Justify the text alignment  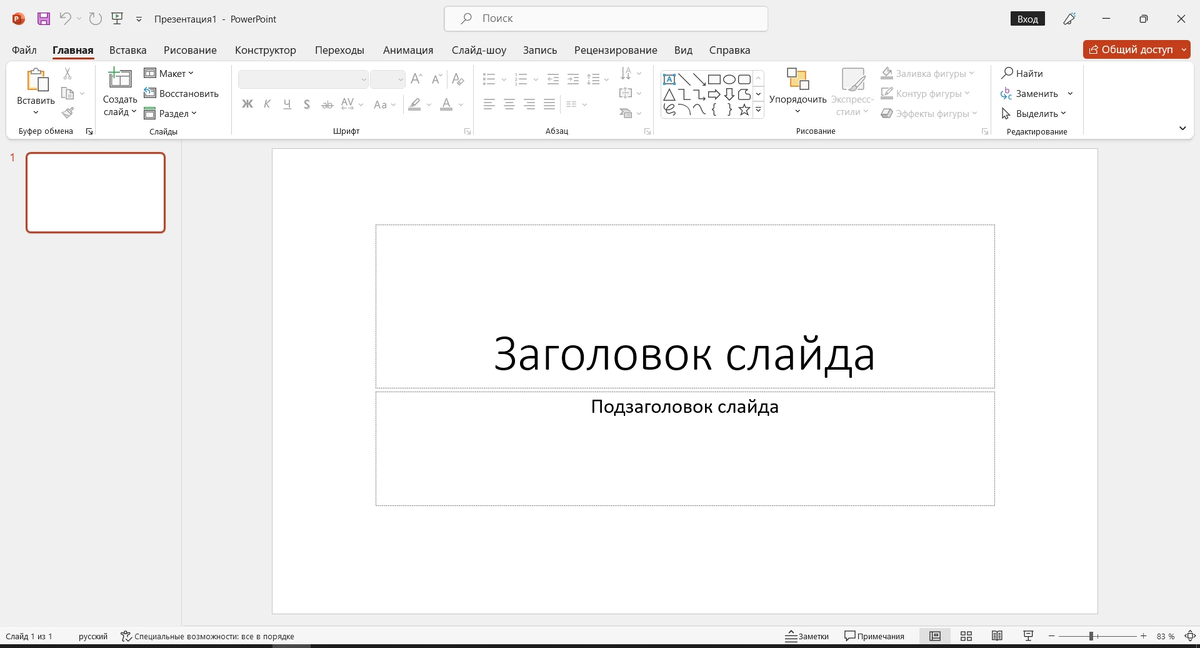[549, 104]
